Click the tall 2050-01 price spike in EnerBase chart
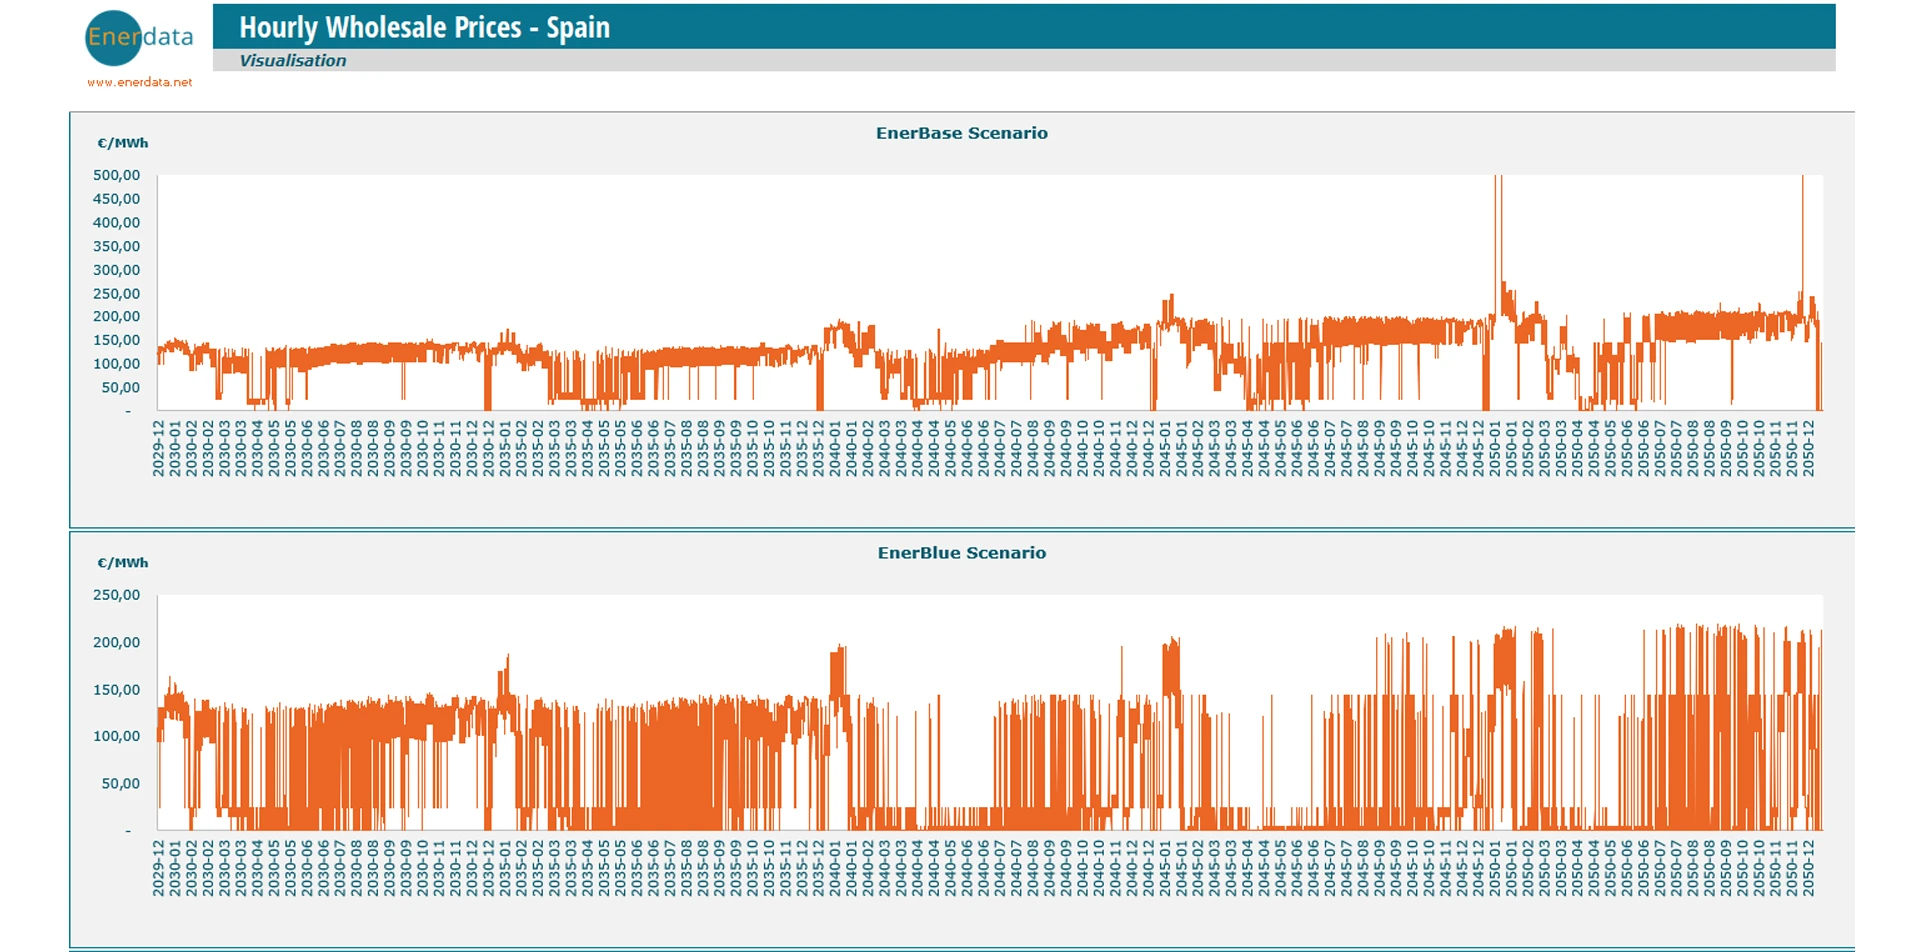This screenshot has height=952, width=1920. click(1498, 230)
